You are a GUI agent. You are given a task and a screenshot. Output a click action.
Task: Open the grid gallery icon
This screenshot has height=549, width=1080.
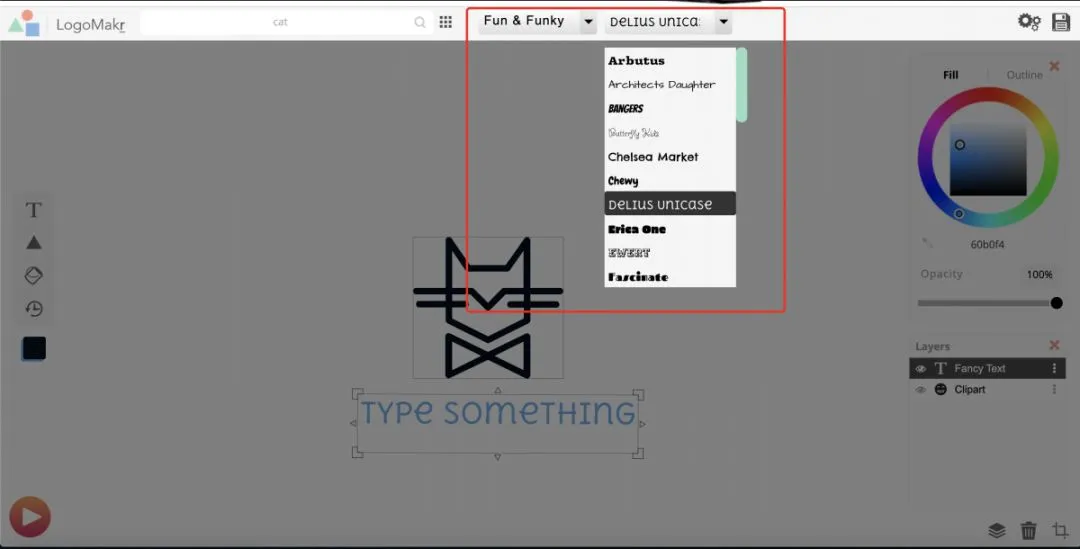pyautogui.click(x=446, y=22)
